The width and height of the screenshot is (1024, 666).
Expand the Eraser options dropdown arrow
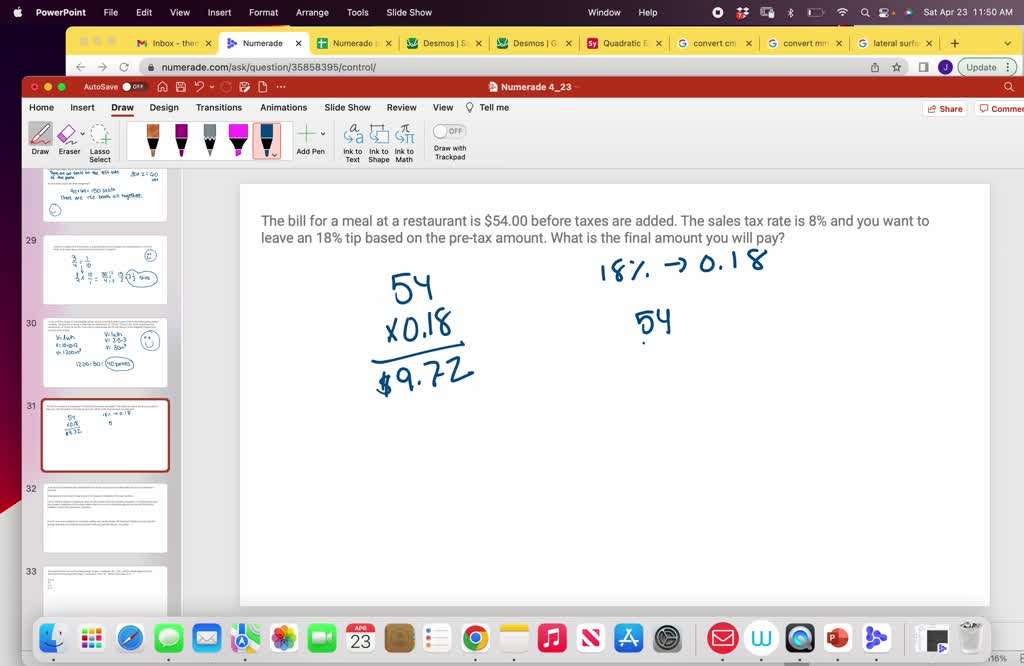pyautogui.click(x=83, y=133)
